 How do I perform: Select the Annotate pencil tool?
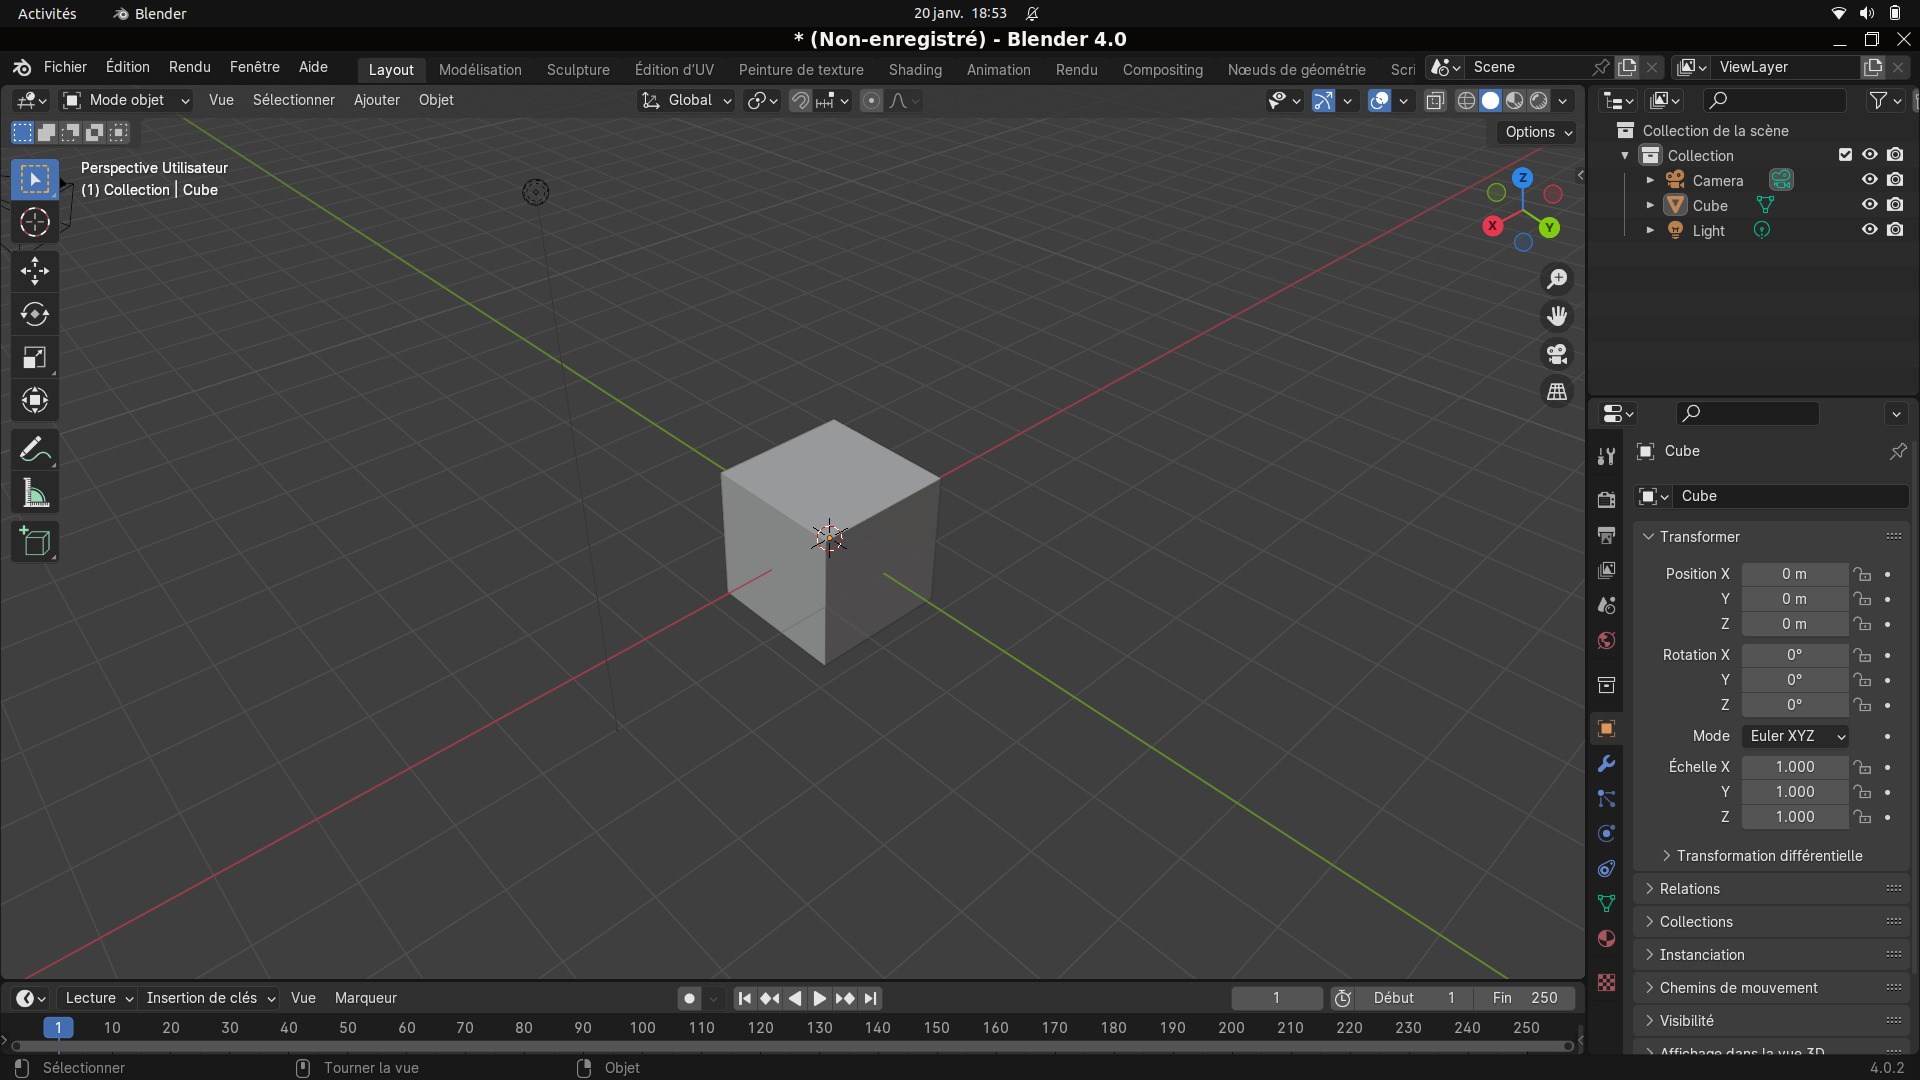35,450
